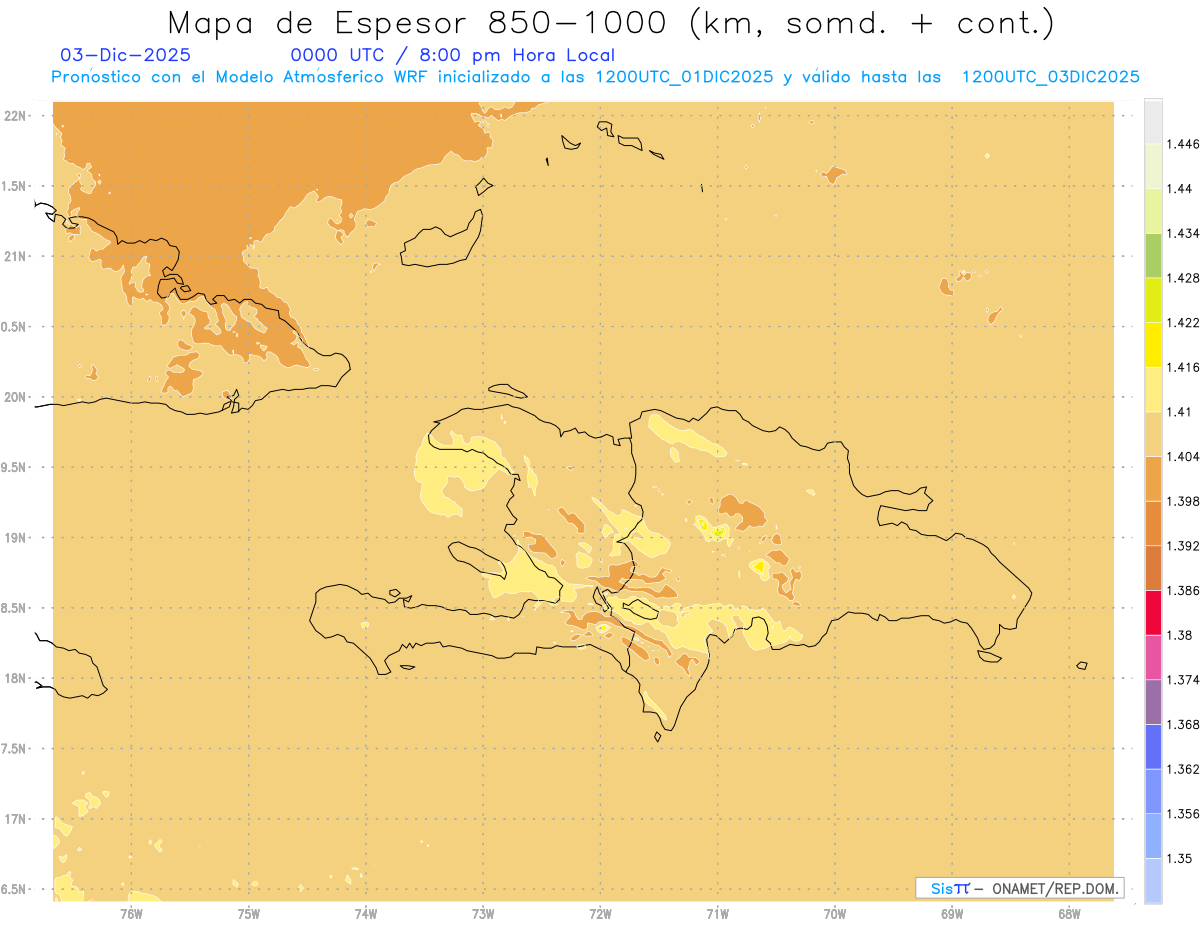Select the initialization stamp '1200UTC_01DIC2025'
The height and width of the screenshot is (927, 1200).
point(683,77)
